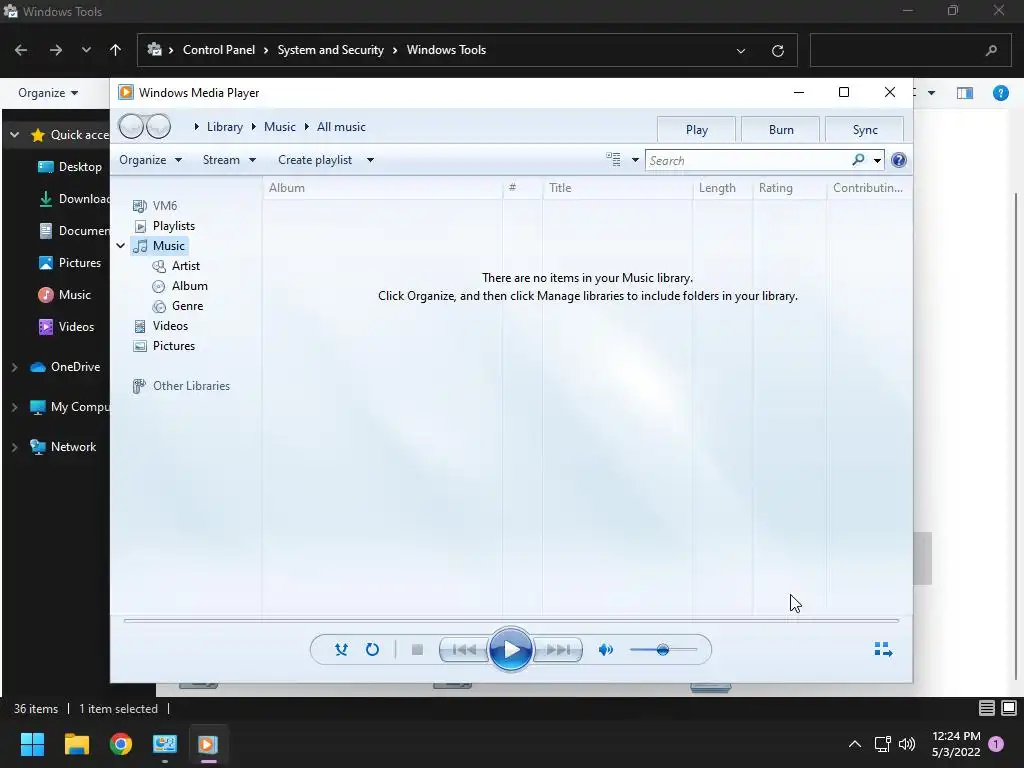Toggle repeat in playback controls
Screen dimensions: 1024x768
[x=372, y=649]
